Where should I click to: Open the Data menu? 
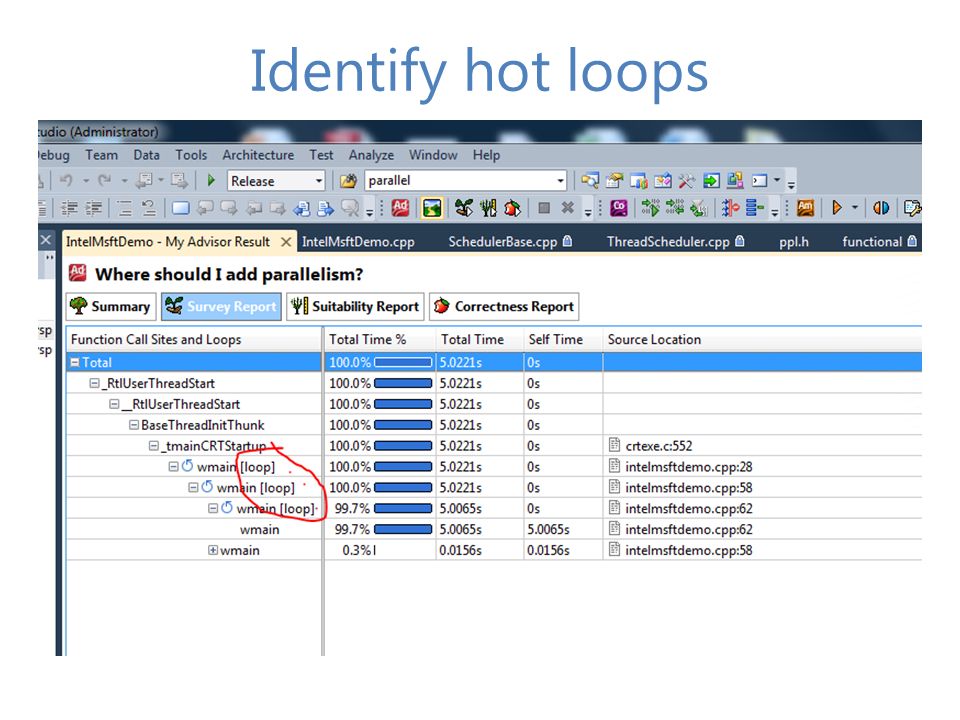pyautogui.click(x=146, y=155)
